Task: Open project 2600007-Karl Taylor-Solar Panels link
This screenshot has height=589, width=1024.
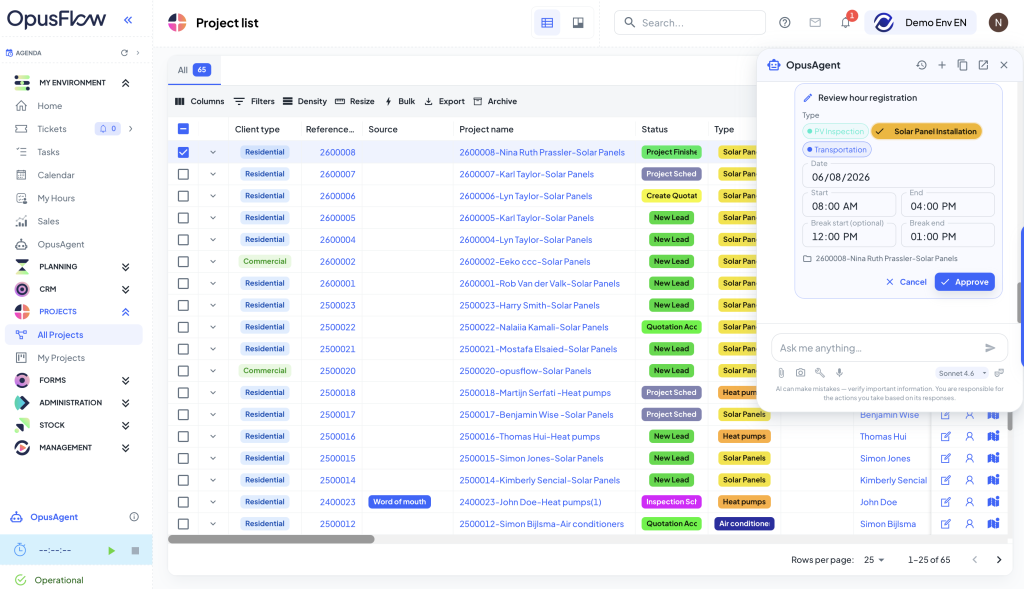Action: click(526, 174)
